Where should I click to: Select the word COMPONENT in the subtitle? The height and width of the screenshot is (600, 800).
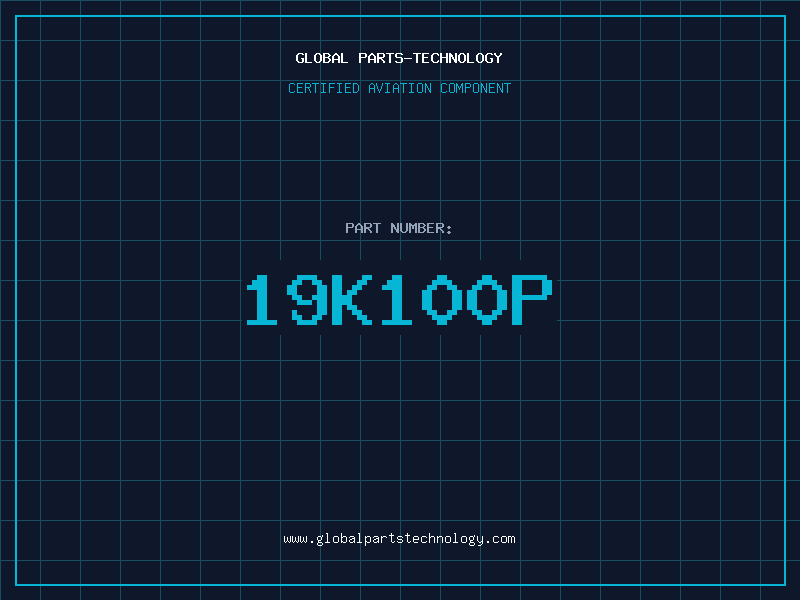tap(475, 88)
